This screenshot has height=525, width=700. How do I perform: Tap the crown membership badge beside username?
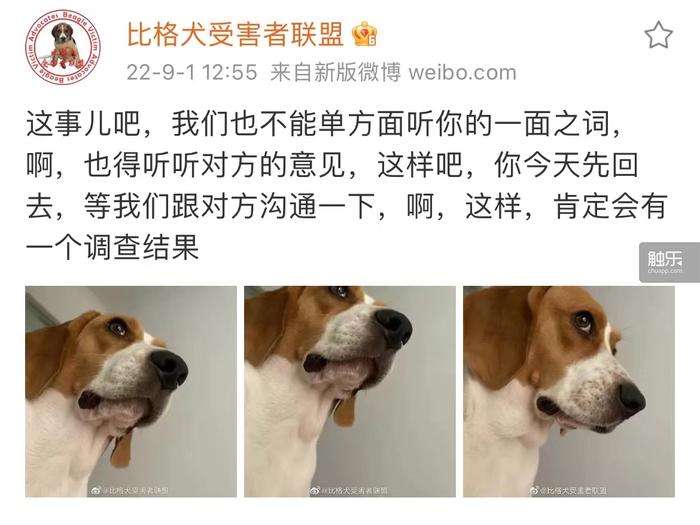pyautogui.click(x=364, y=34)
